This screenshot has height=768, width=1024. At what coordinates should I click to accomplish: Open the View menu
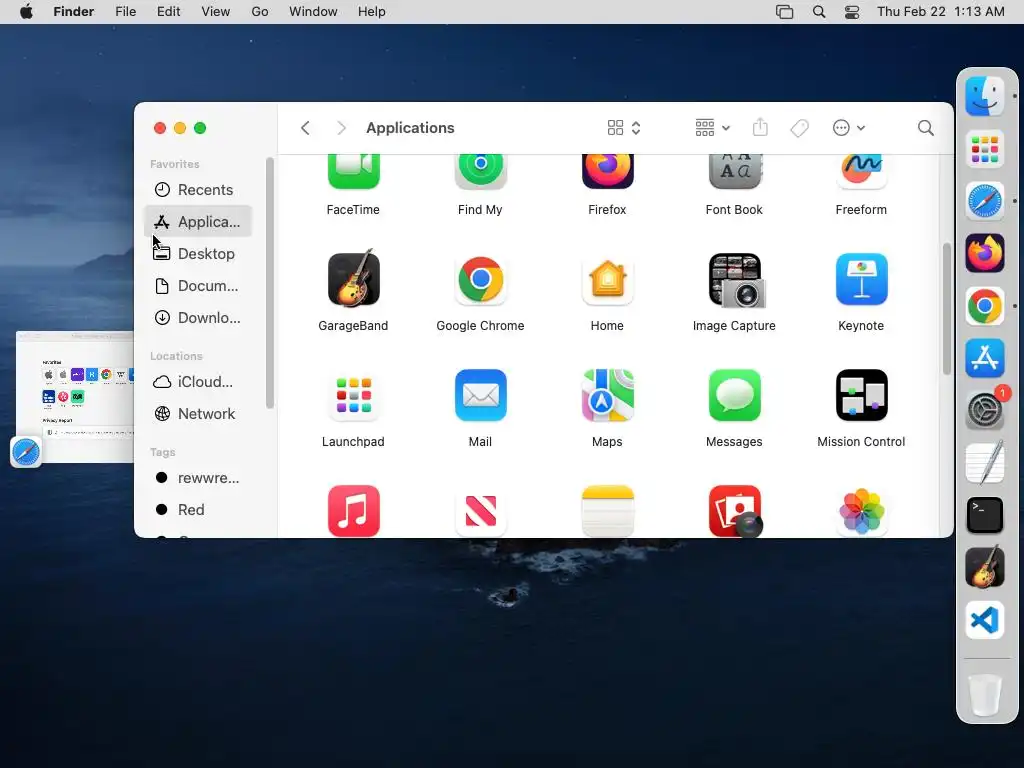216,12
